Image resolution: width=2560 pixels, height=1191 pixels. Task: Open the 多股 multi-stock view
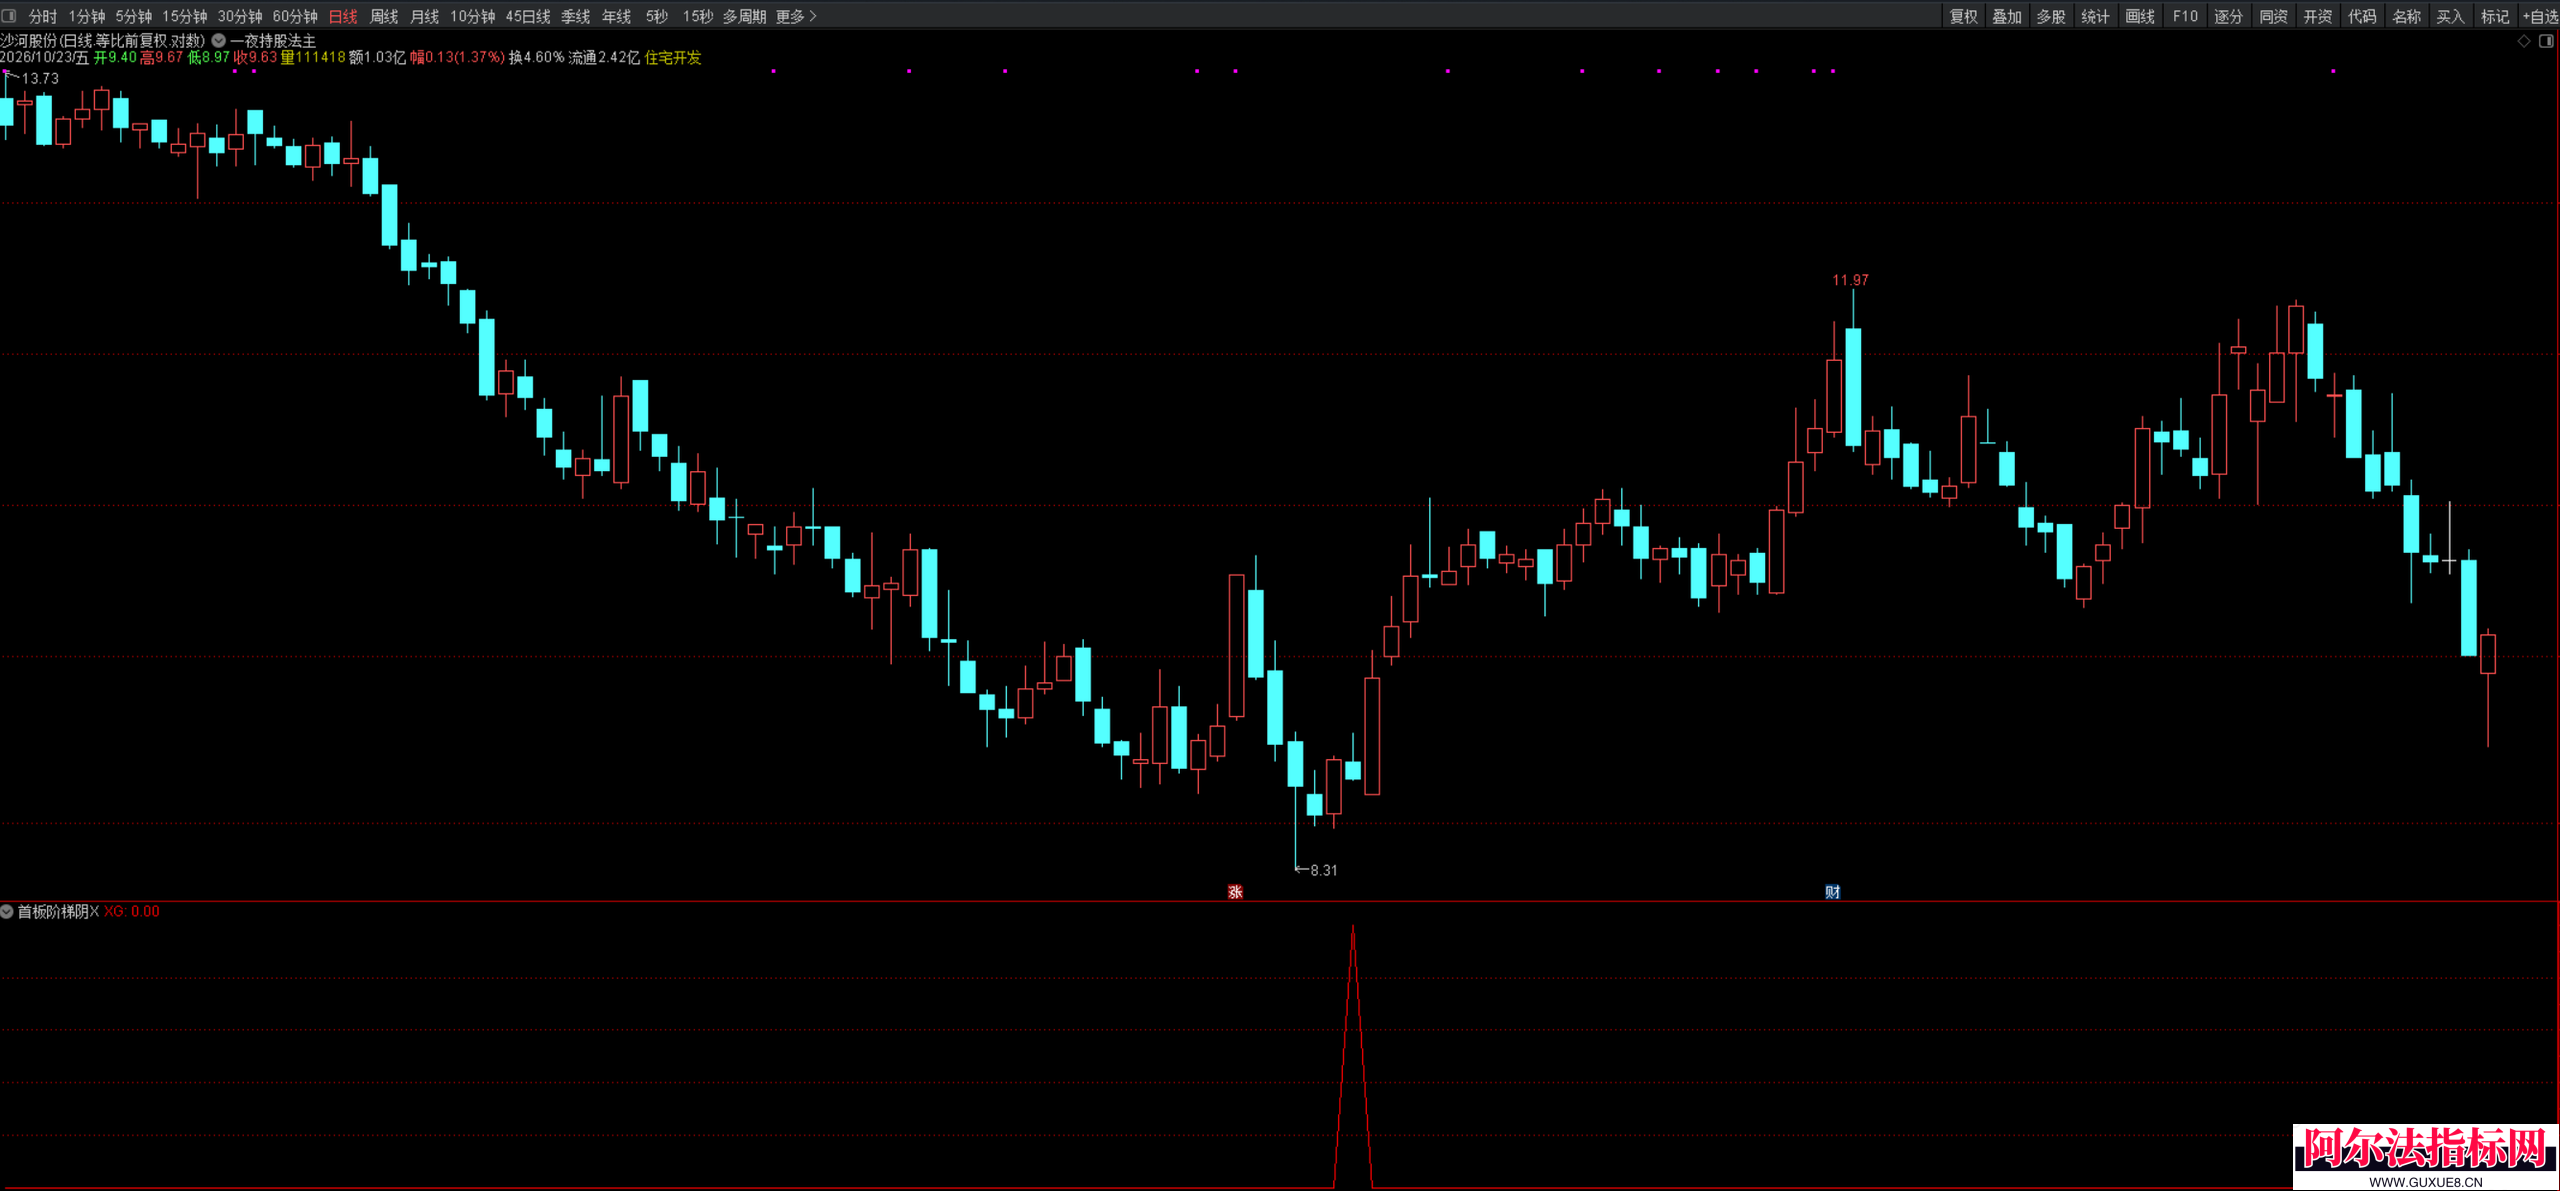point(2051,16)
